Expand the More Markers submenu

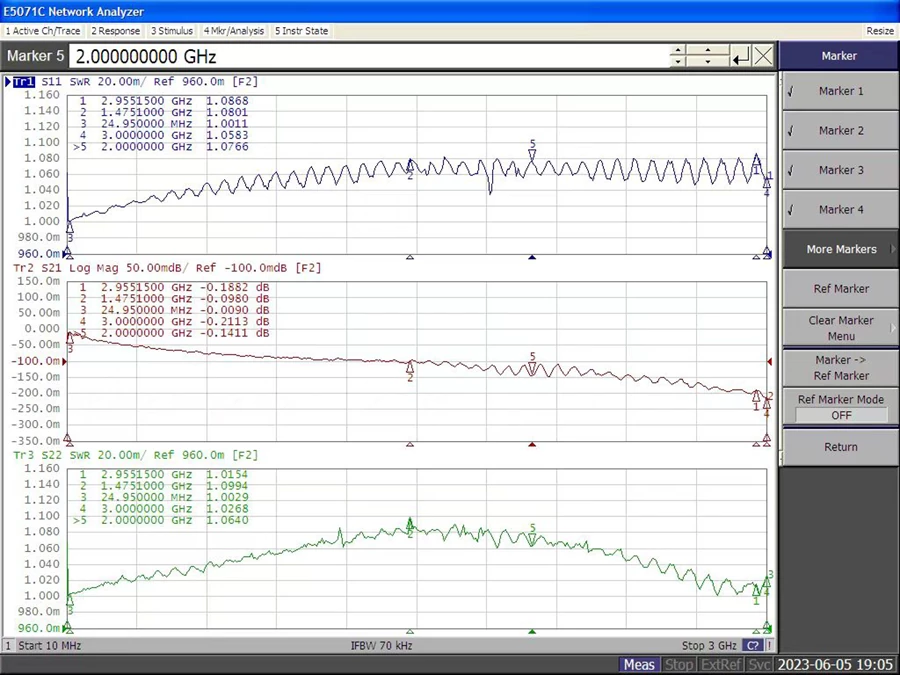coord(840,249)
